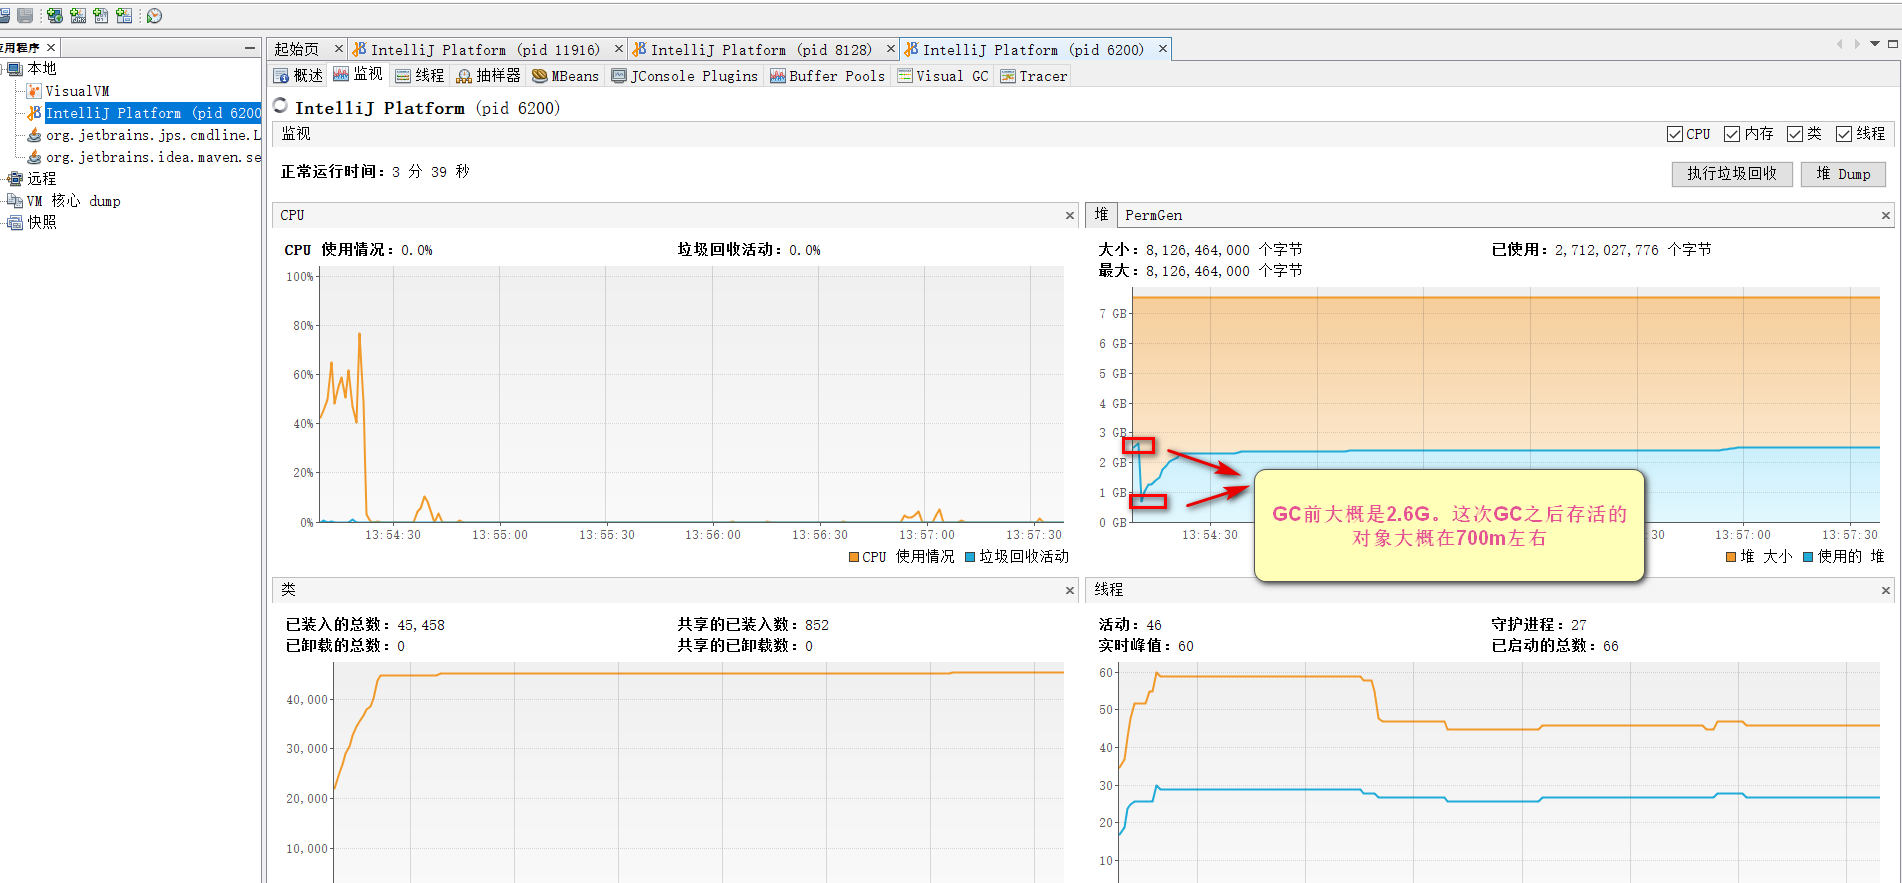Close the heap memory chart panel

(x=1886, y=216)
